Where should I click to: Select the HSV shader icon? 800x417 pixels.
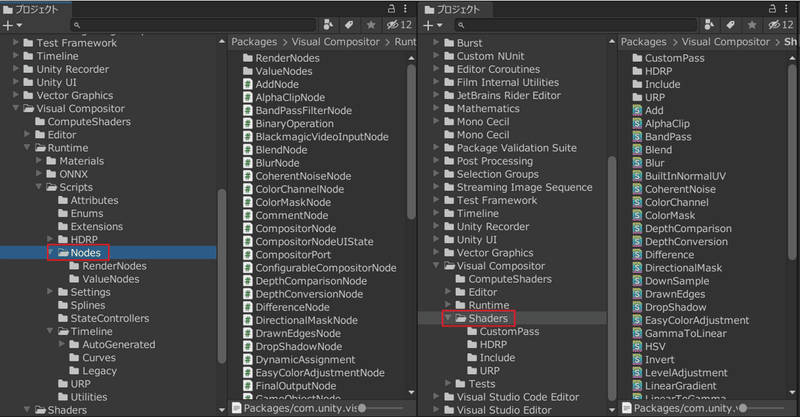pyautogui.click(x=637, y=347)
